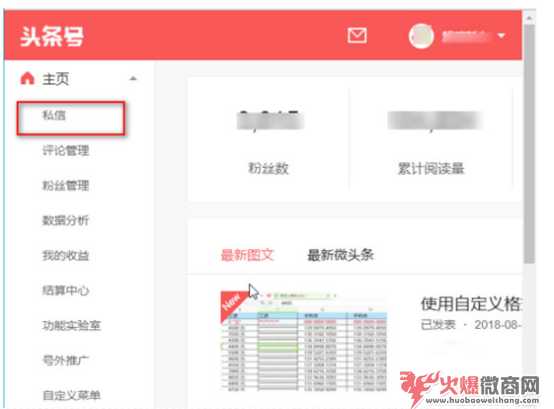Open 自定义菜单 in the sidebar

coord(72,395)
